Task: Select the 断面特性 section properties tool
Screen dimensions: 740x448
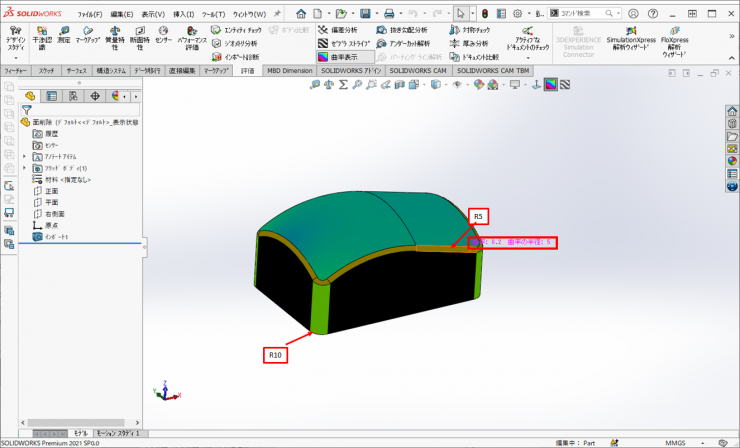Action: point(138,38)
